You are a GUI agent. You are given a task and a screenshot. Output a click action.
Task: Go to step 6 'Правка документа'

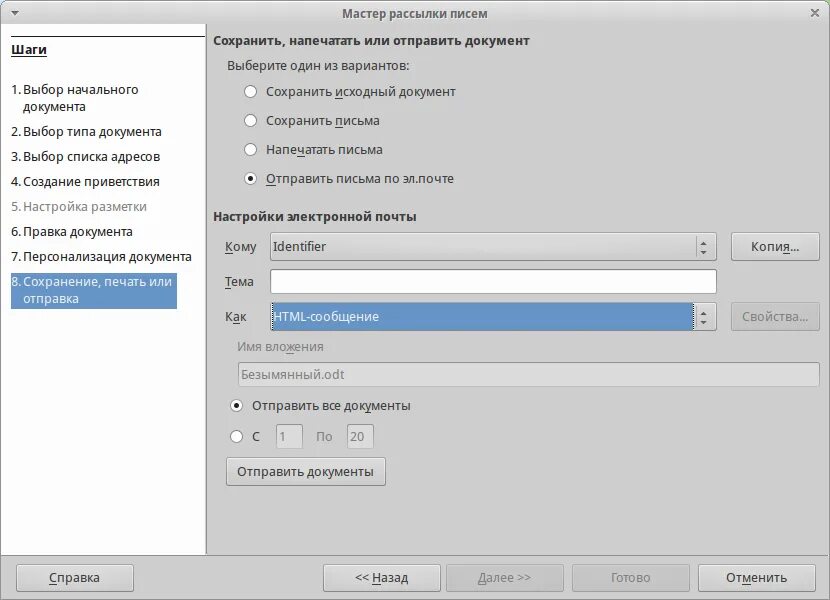pyautogui.click(x=71, y=231)
